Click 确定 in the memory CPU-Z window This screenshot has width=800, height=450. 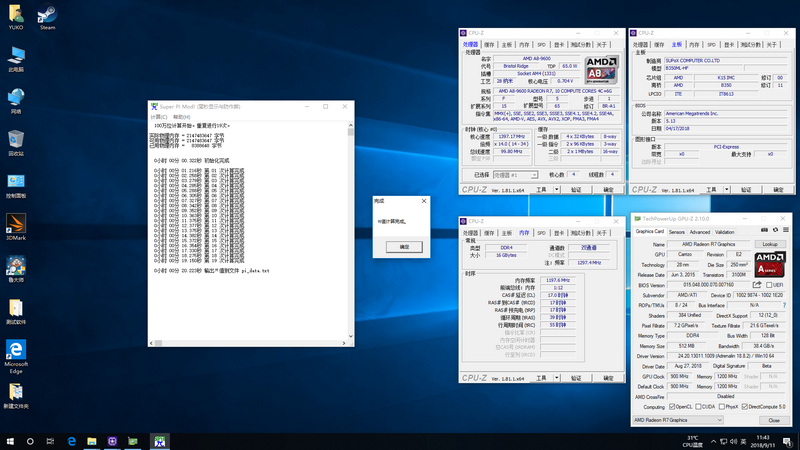click(x=608, y=378)
